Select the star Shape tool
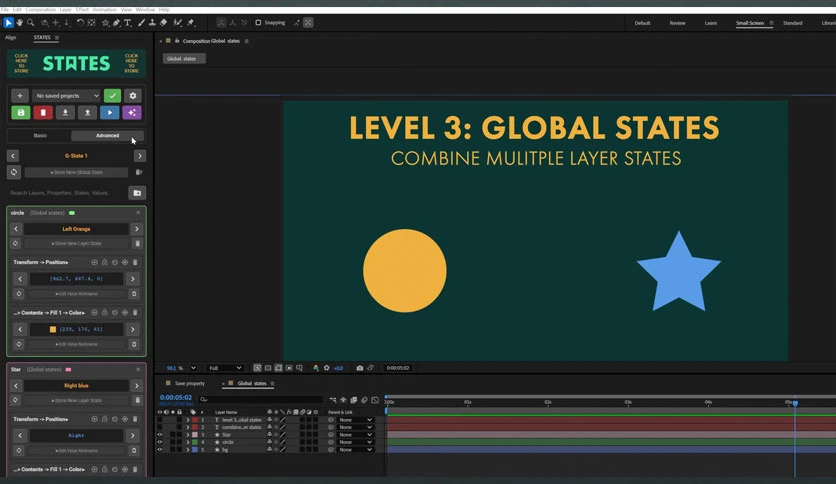The image size is (836, 484). (105, 22)
